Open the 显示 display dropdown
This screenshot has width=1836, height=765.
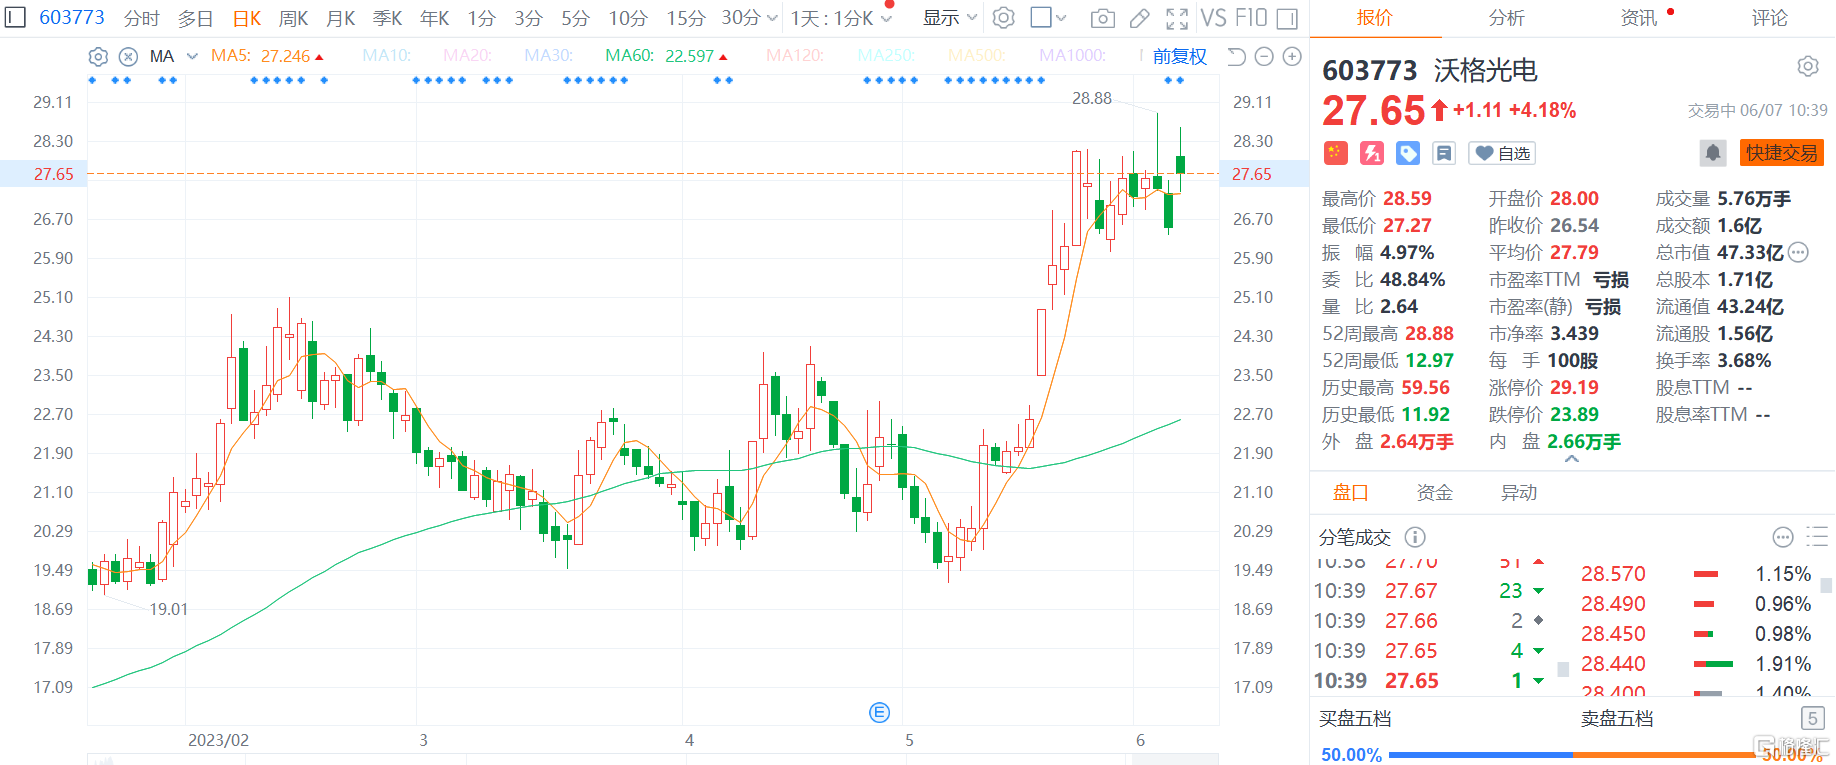coord(950,18)
